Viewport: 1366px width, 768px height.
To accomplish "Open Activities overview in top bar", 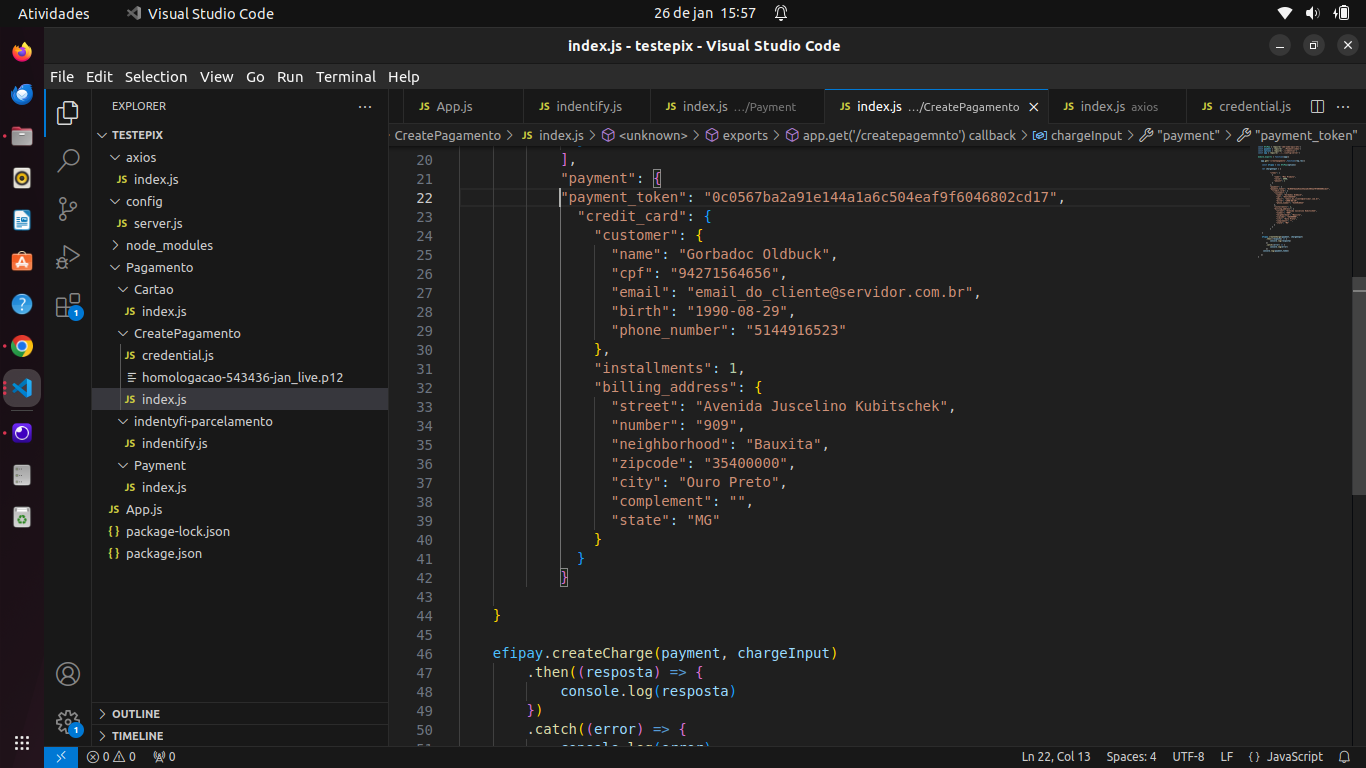I will 54,13.
